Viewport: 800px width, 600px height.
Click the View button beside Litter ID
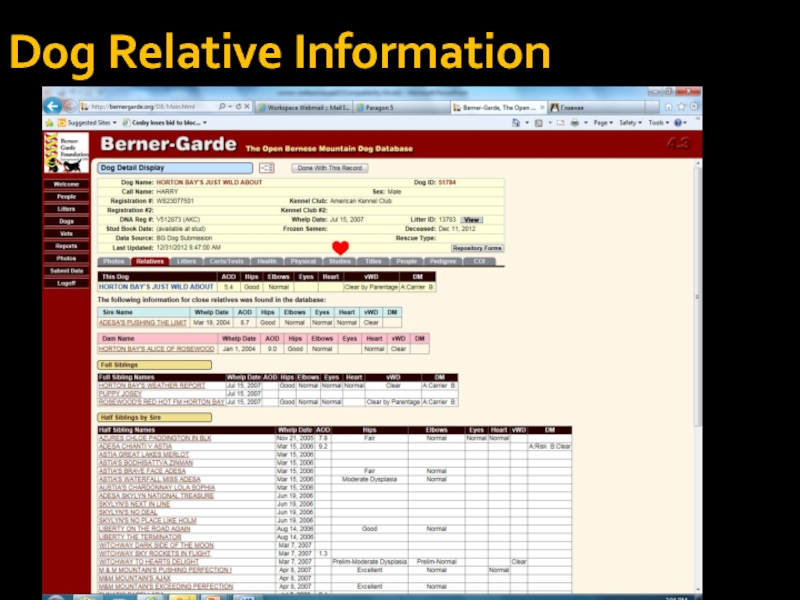[471, 220]
